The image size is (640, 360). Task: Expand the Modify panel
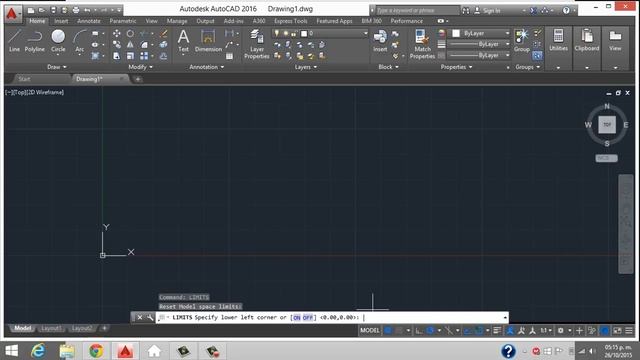pyautogui.click(x=140, y=67)
